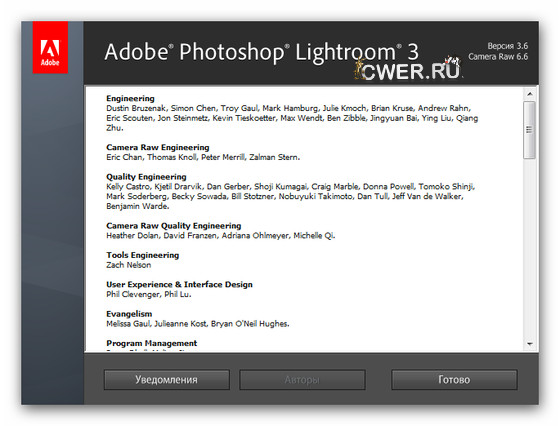560x426 pixels.
Task: Click the Версия 3.6 version text
Action: pos(508,46)
